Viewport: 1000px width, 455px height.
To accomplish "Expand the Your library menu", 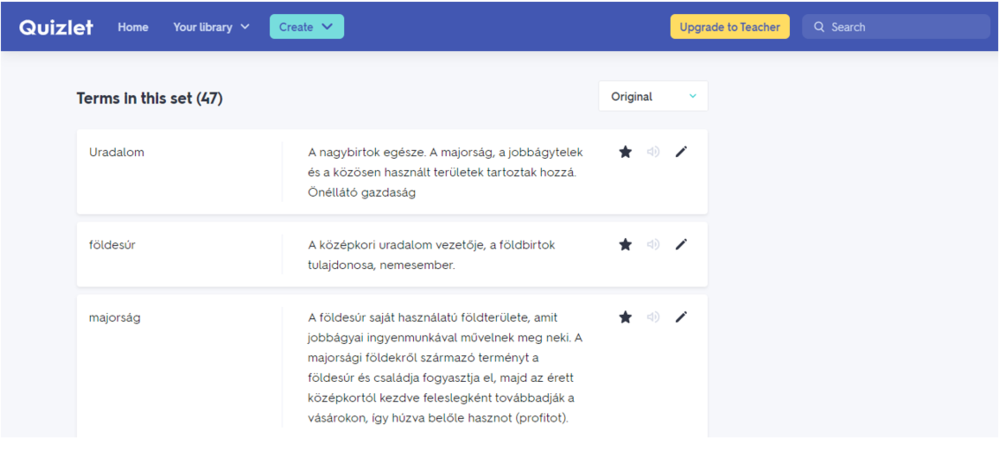I will pyautogui.click(x=211, y=27).
